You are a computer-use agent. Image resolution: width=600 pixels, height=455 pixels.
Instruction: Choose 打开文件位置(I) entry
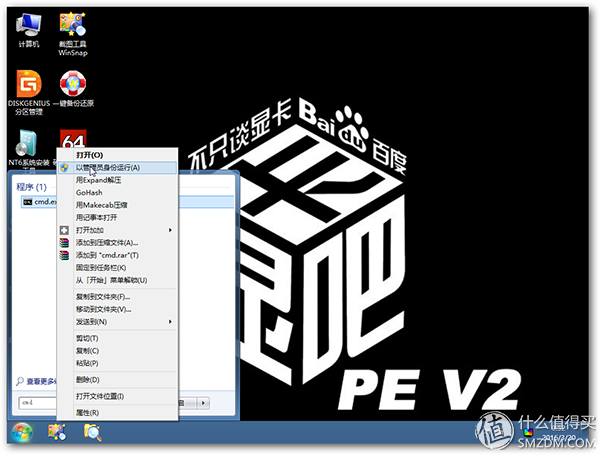pyautogui.click(x=117, y=396)
